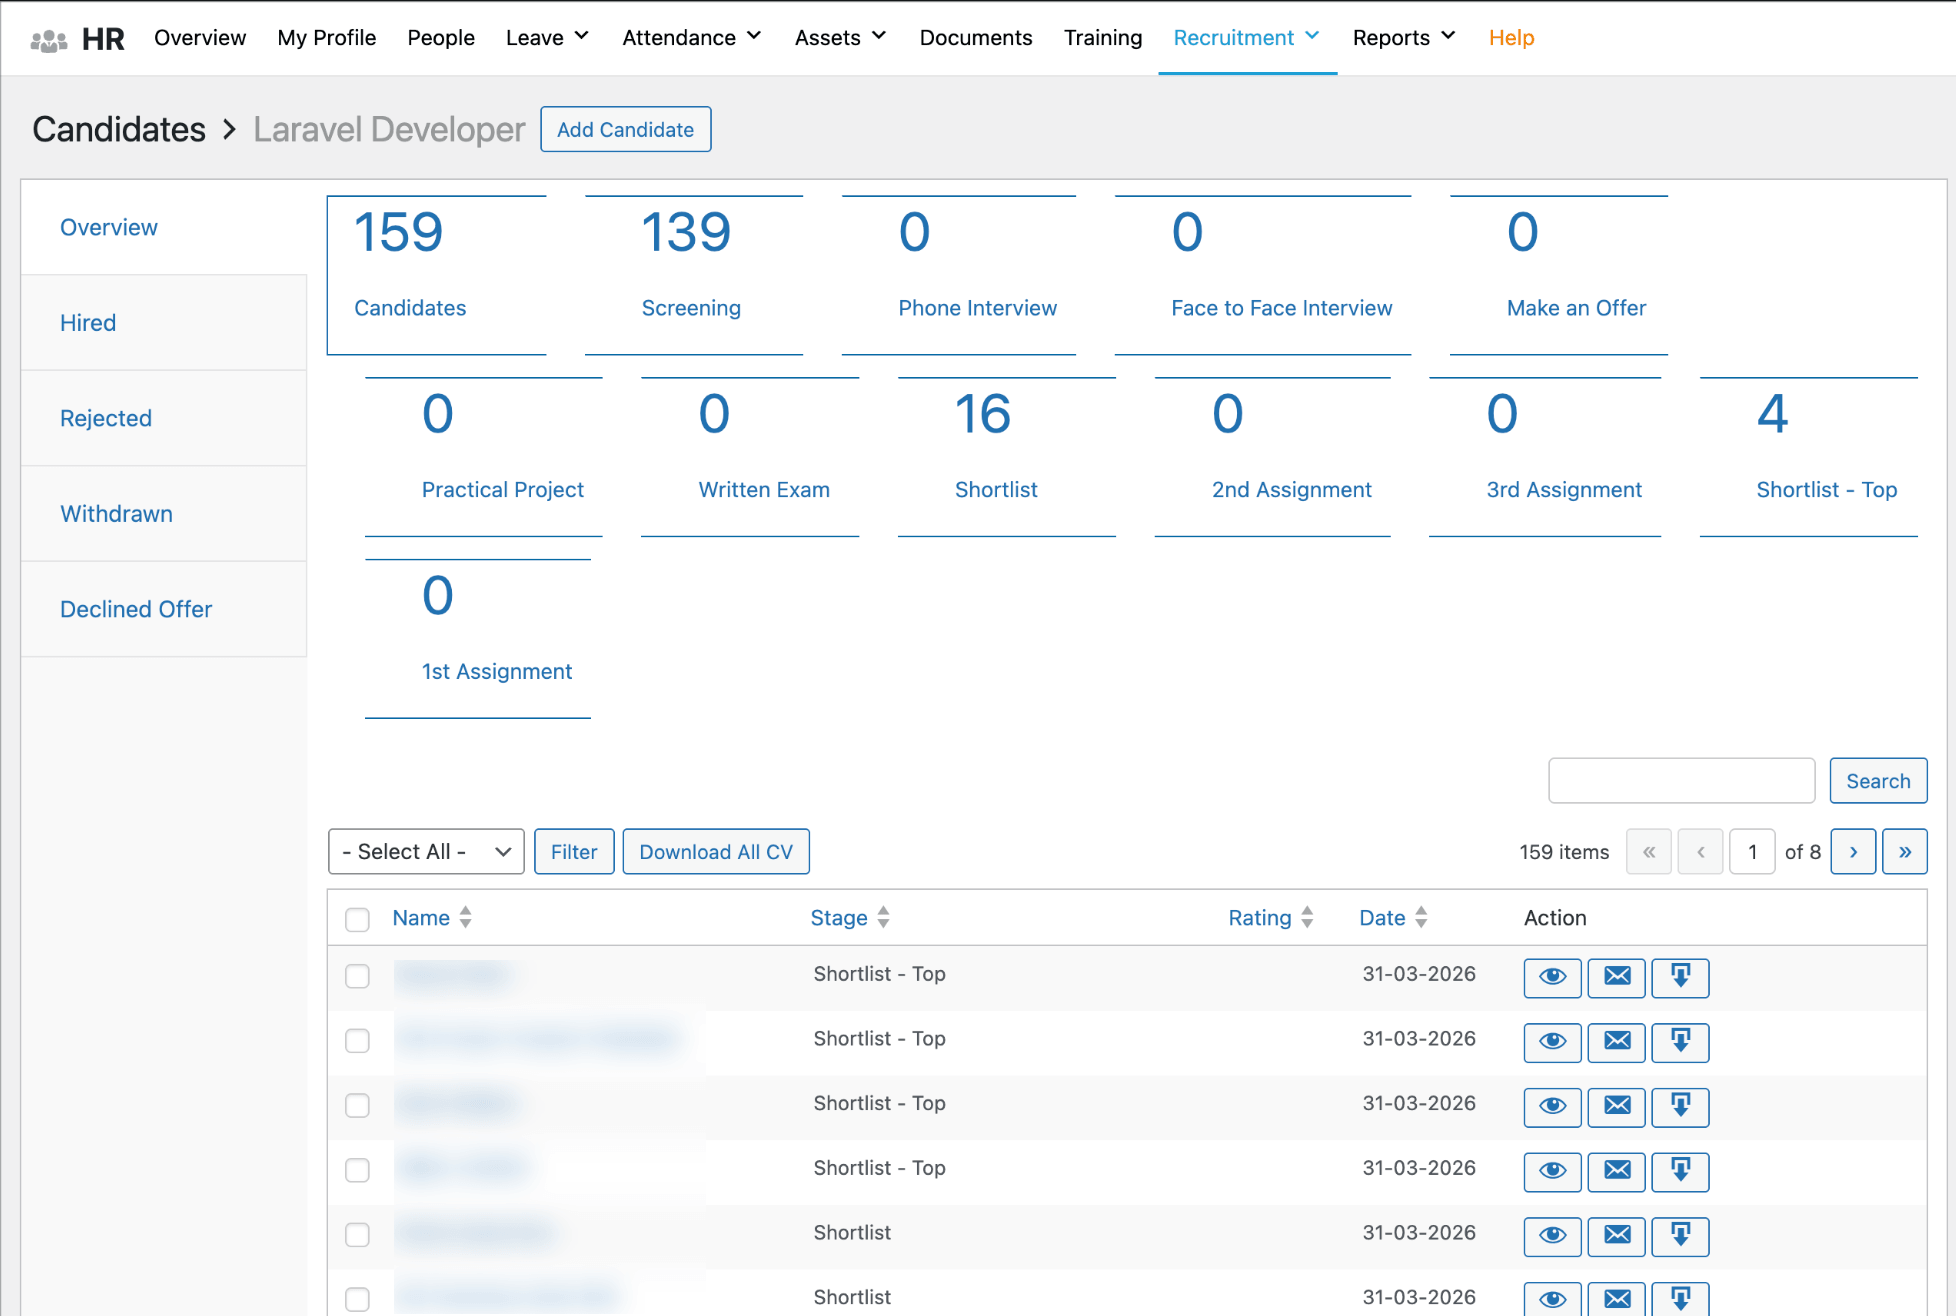View the first shortlisted candidate's details via eye icon
The height and width of the screenshot is (1316, 1956).
coord(1552,978)
